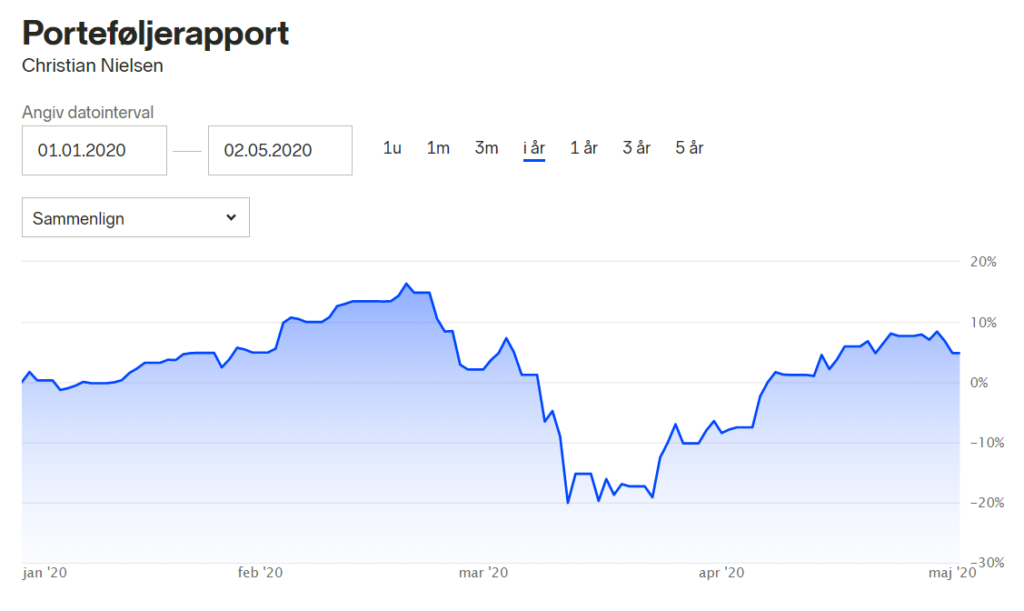Click the Sammenlign chevron arrow
Image resolution: width=1024 pixels, height=611 pixels.
point(231,217)
